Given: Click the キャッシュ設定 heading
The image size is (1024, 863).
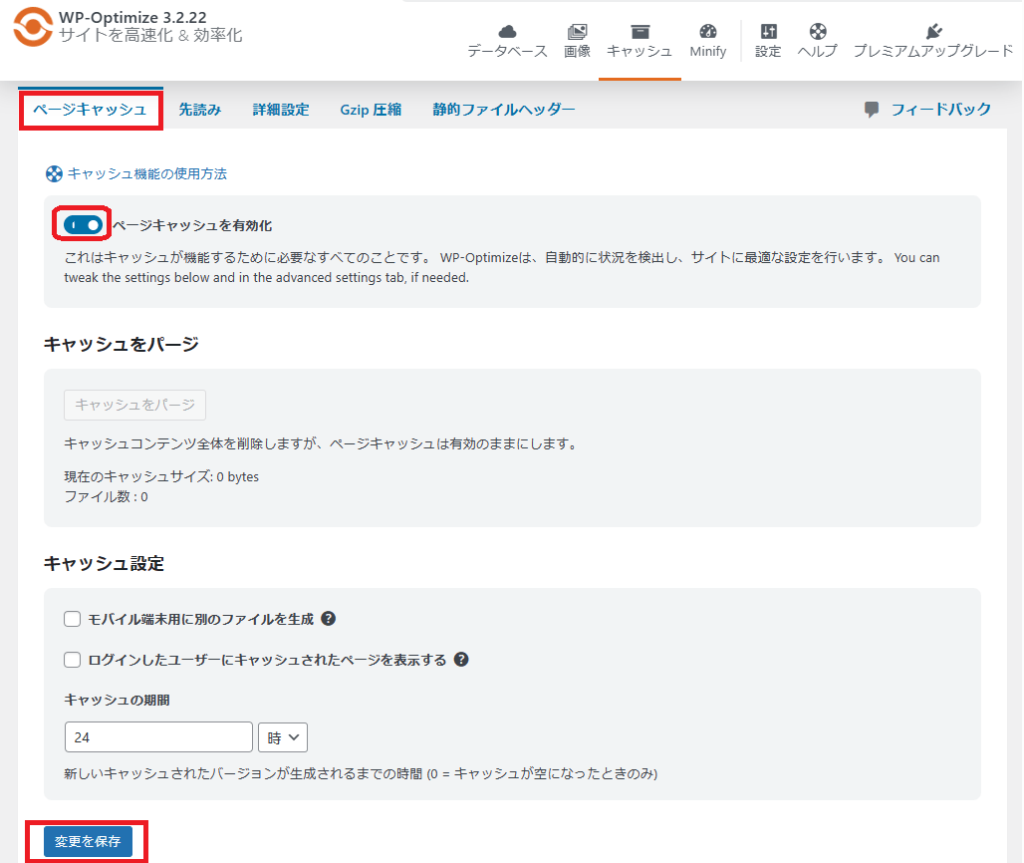Looking at the screenshot, I should click(x=104, y=563).
